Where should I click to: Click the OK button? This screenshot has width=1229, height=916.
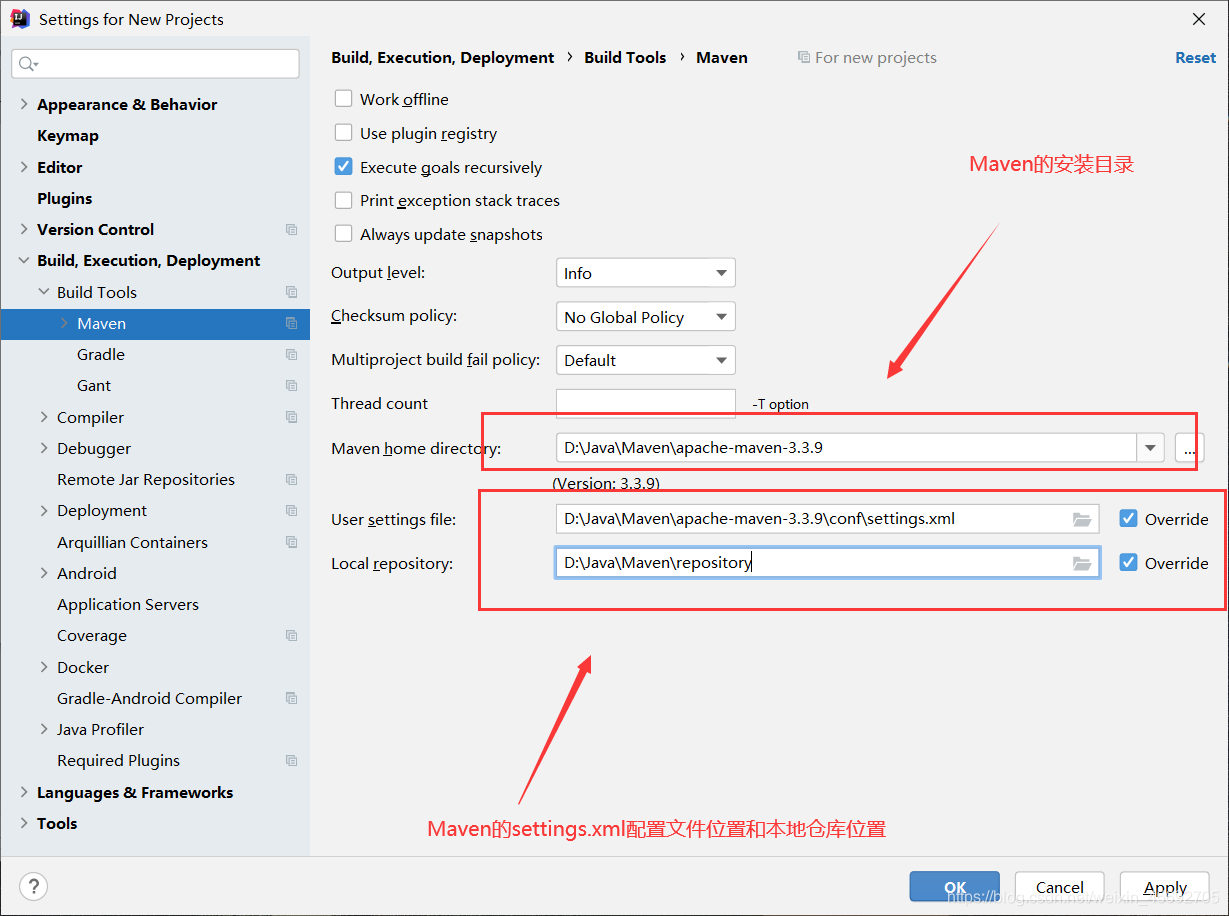955,887
